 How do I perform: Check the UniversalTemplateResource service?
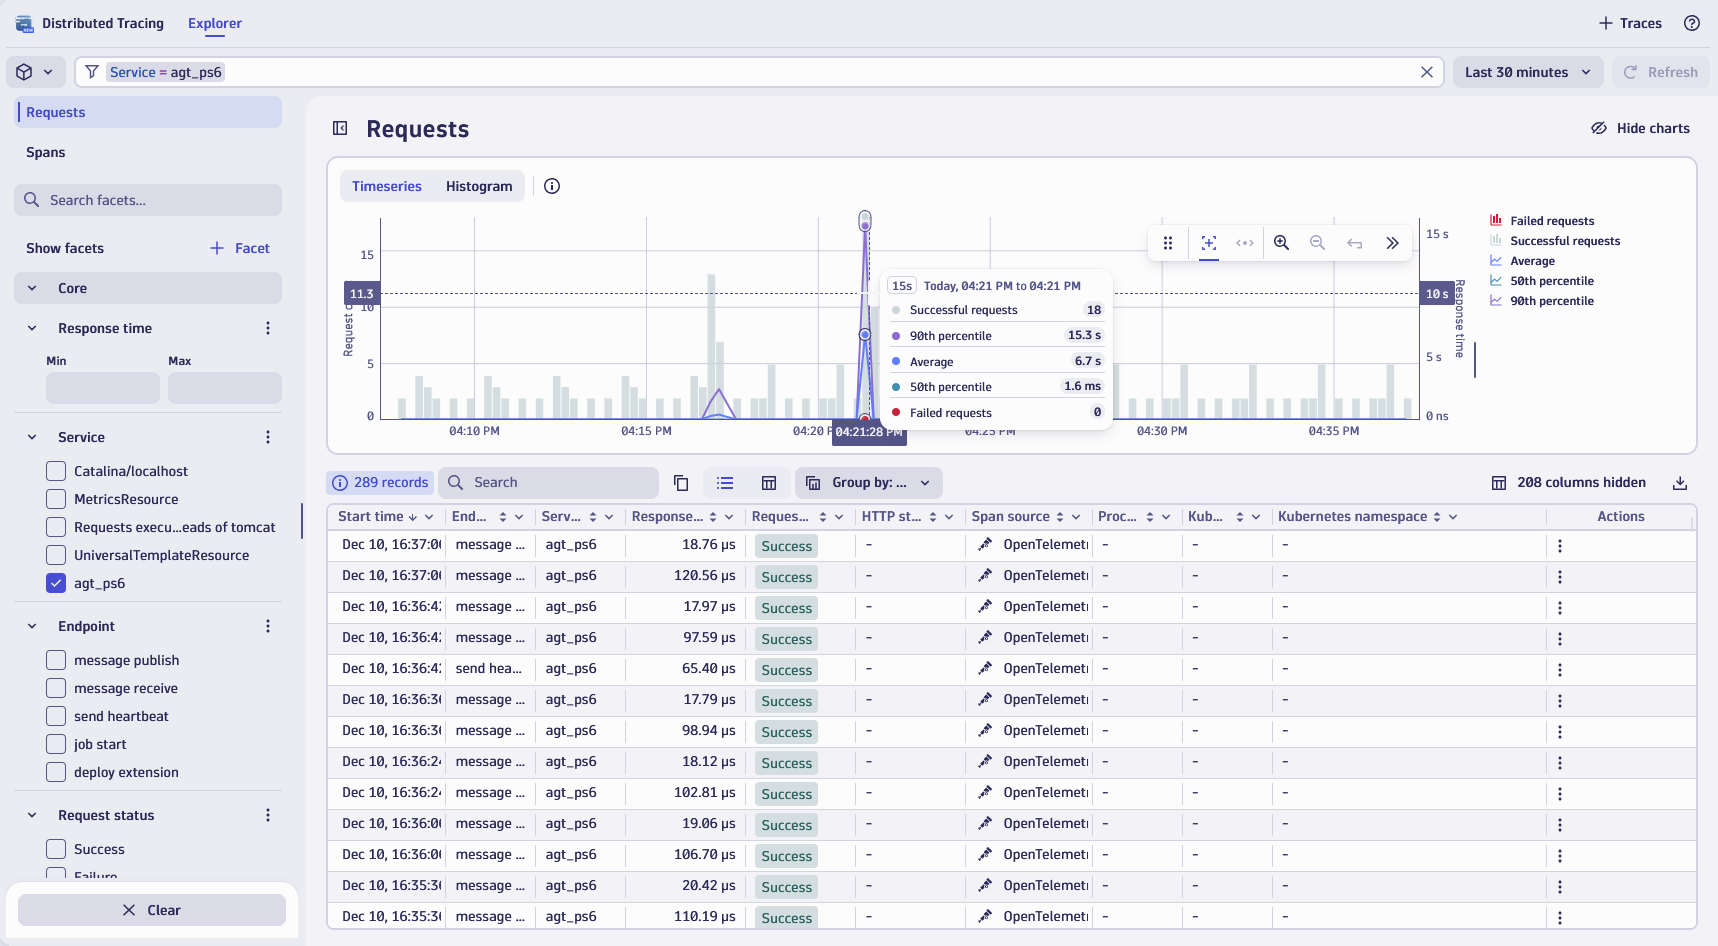[x=56, y=555]
